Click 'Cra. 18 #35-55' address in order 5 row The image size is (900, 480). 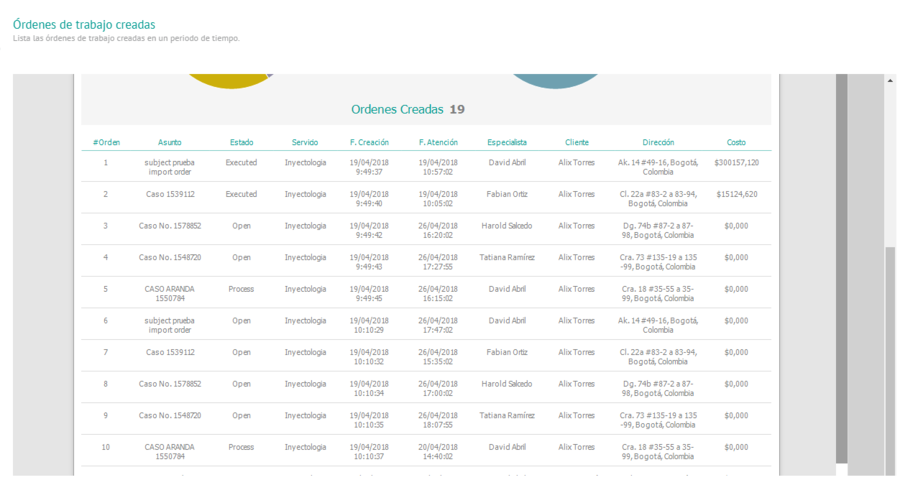click(x=658, y=293)
